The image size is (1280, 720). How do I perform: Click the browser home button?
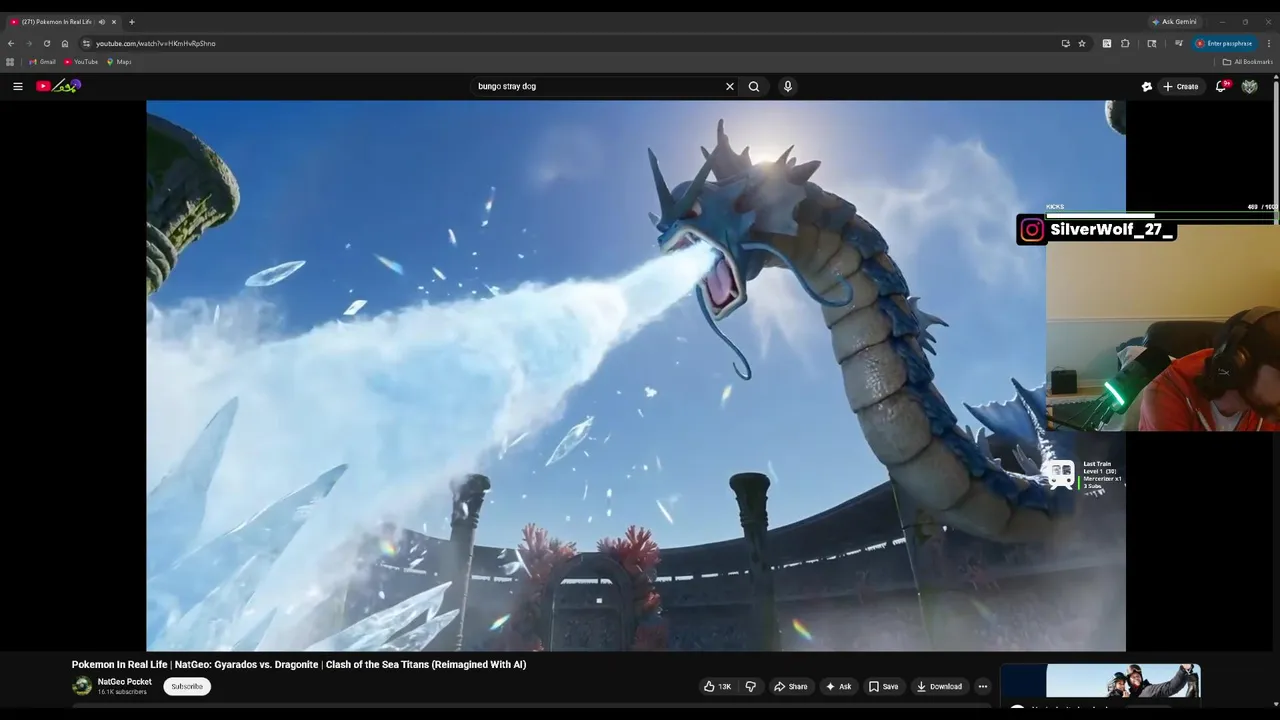65,43
